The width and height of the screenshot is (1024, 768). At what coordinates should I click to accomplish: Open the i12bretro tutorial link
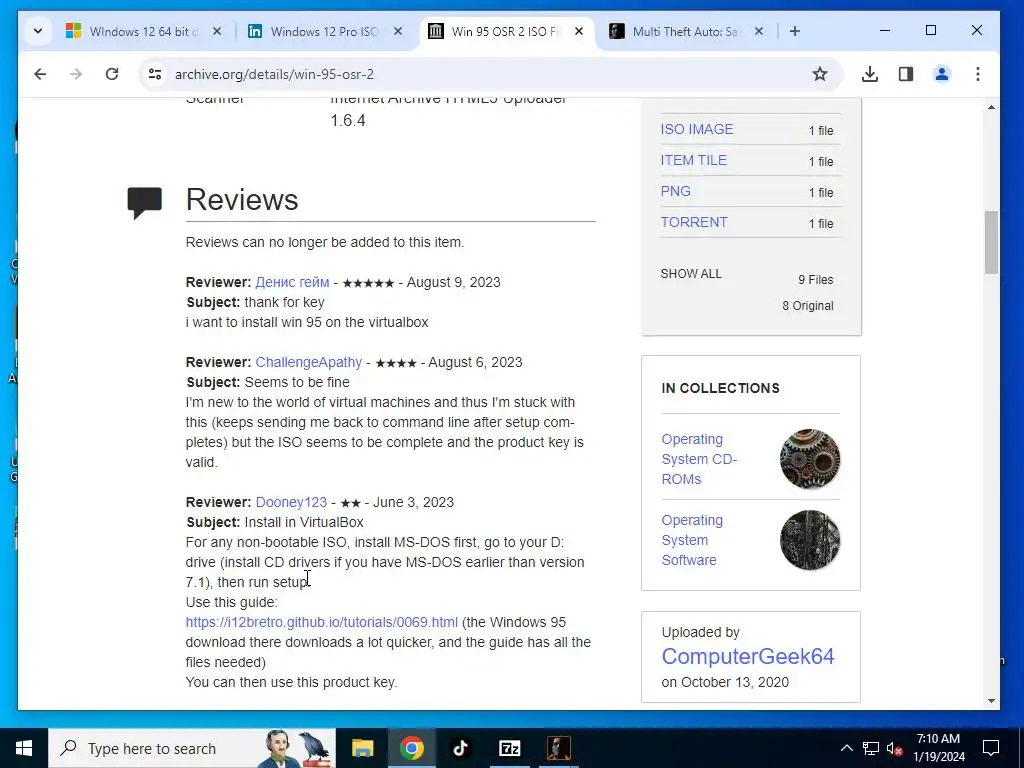pos(321,622)
